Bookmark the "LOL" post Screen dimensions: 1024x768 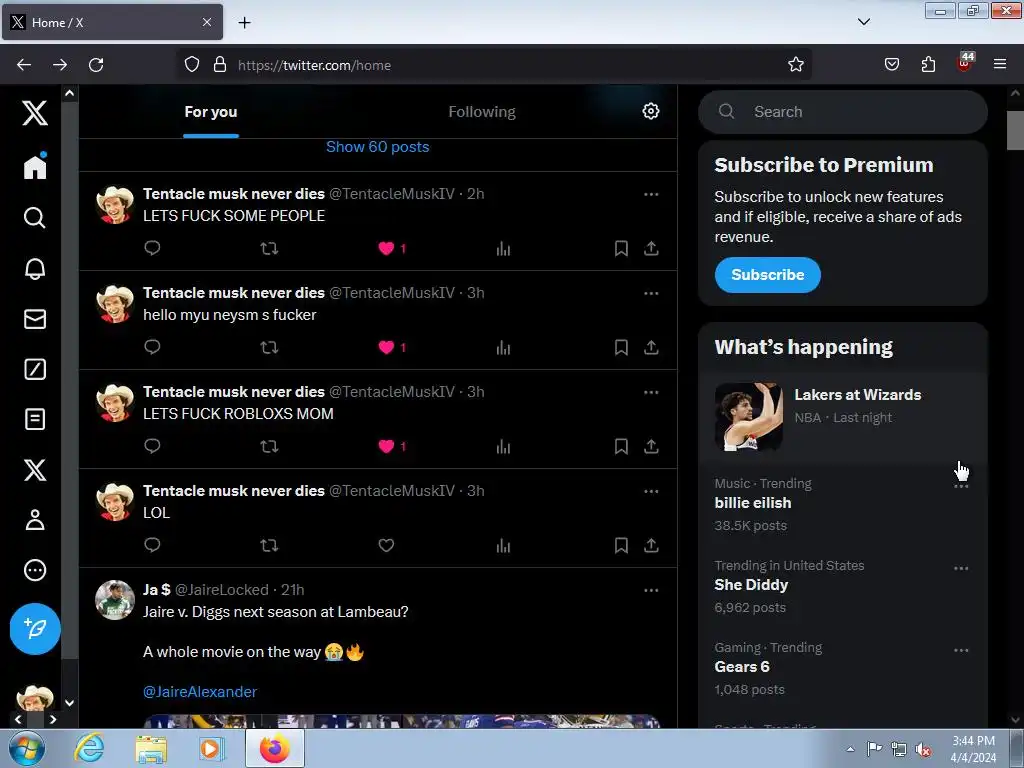(621, 545)
